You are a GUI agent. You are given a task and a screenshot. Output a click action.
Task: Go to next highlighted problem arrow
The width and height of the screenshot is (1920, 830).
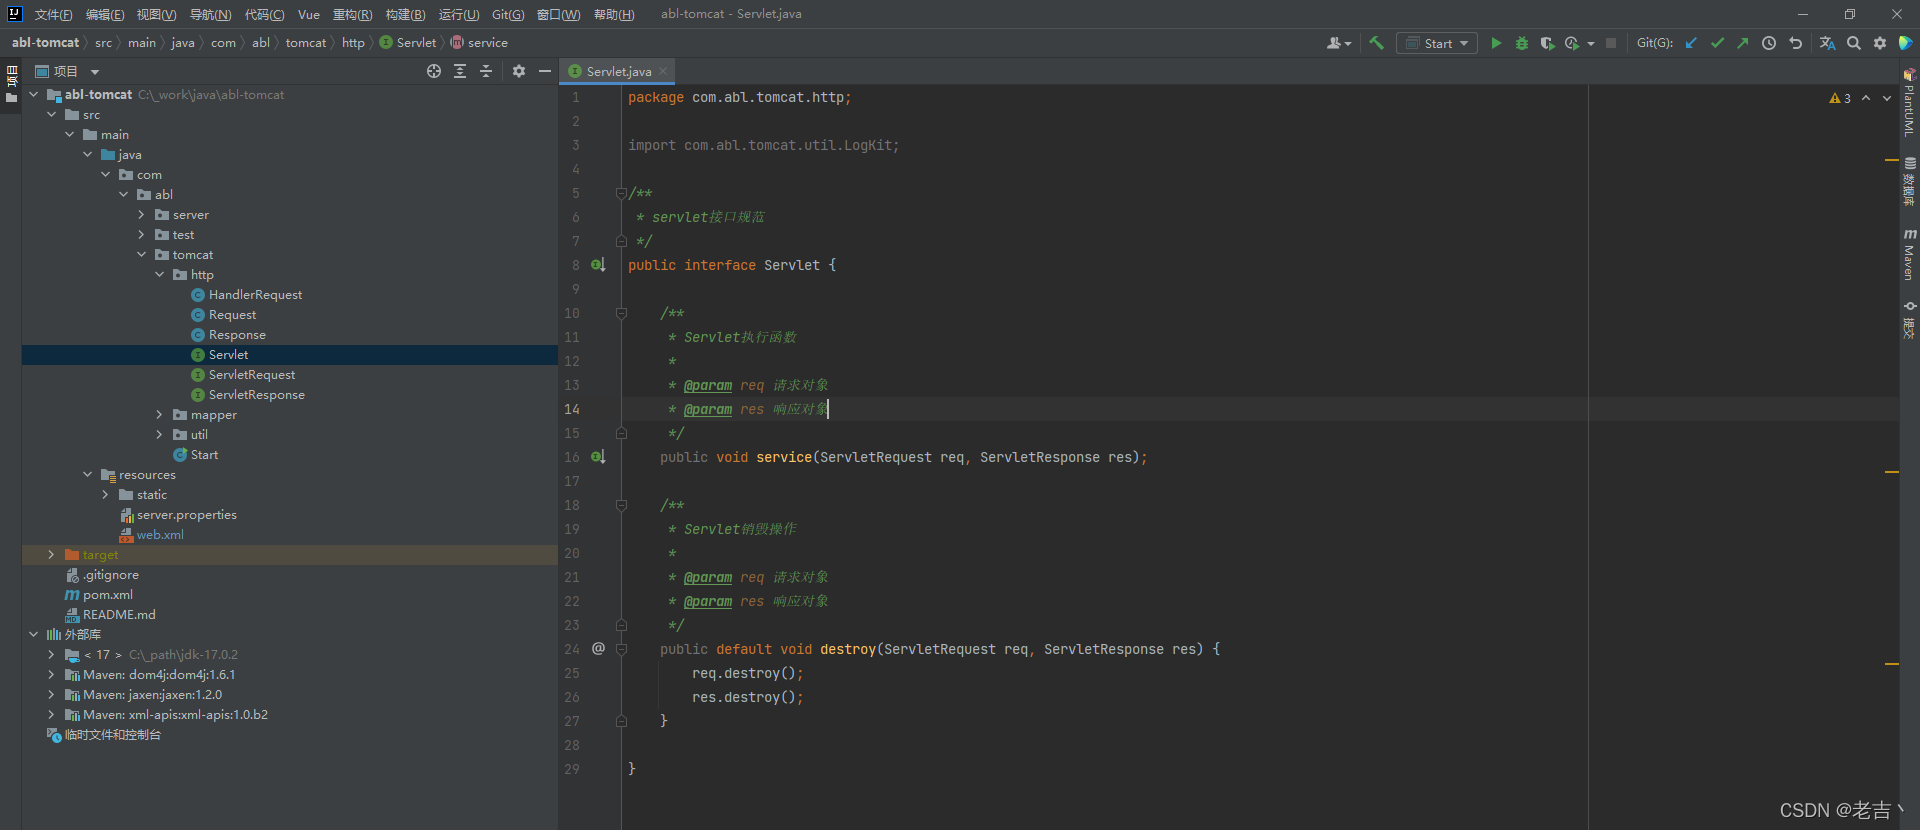(x=1887, y=98)
